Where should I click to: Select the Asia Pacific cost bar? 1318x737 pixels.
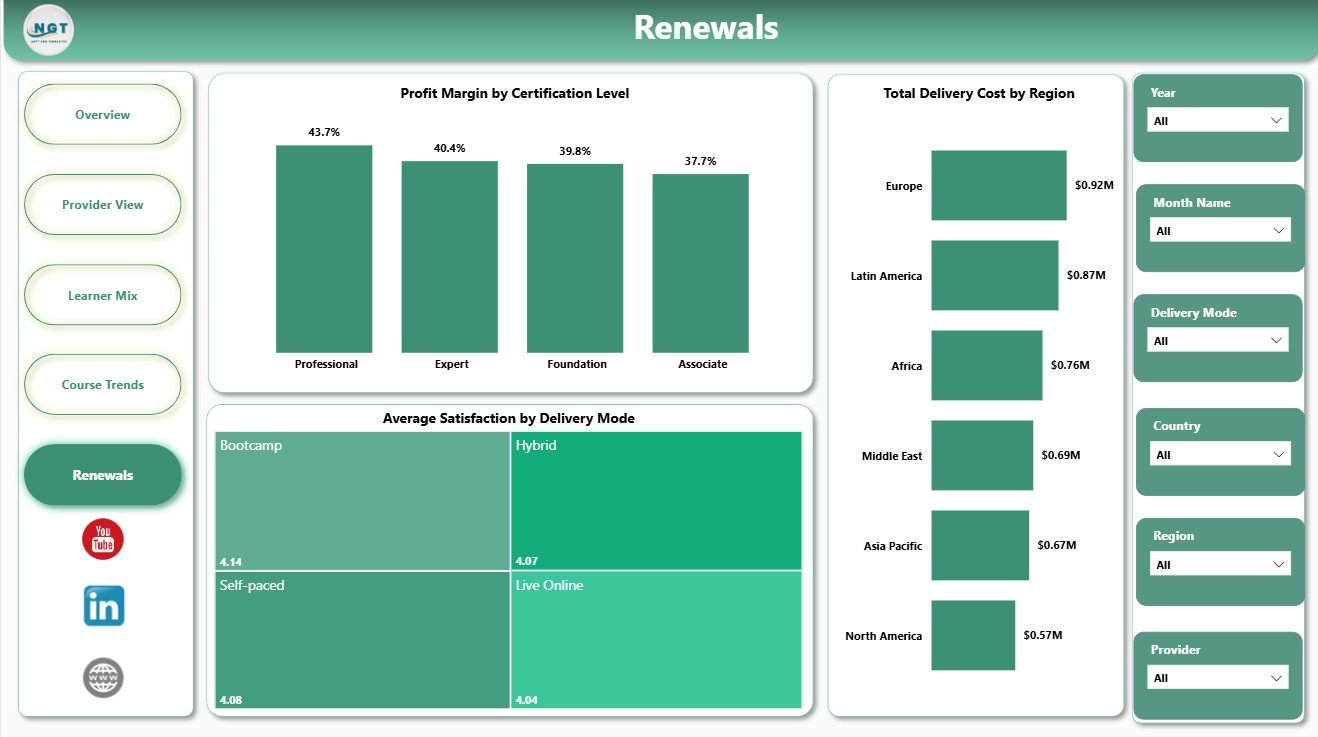click(980, 545)
